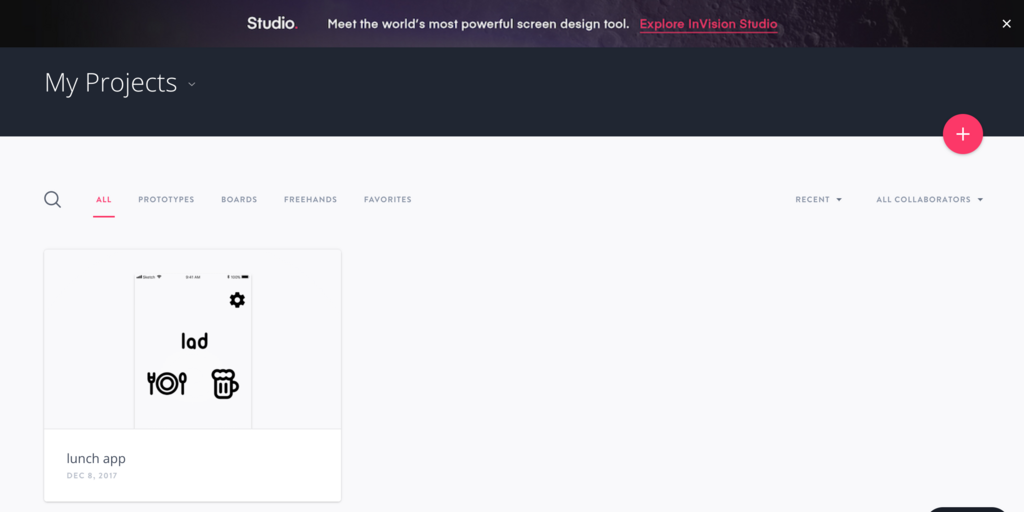Click the pink plus create button

tap(963, 134)
